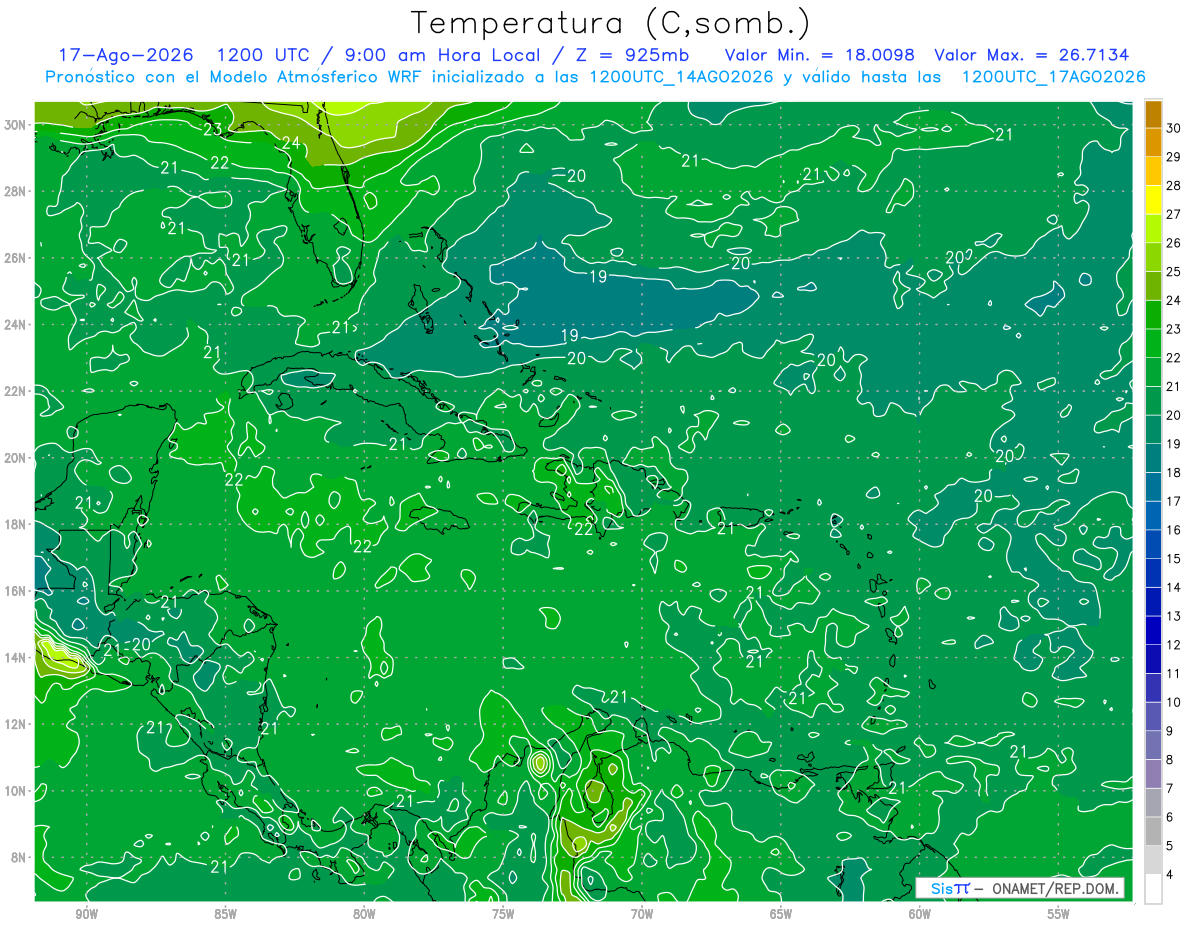The height and width of the screenshot is (927, 1200).
Task: Click the '75W' longitude axis label
Action: (503, 914)
